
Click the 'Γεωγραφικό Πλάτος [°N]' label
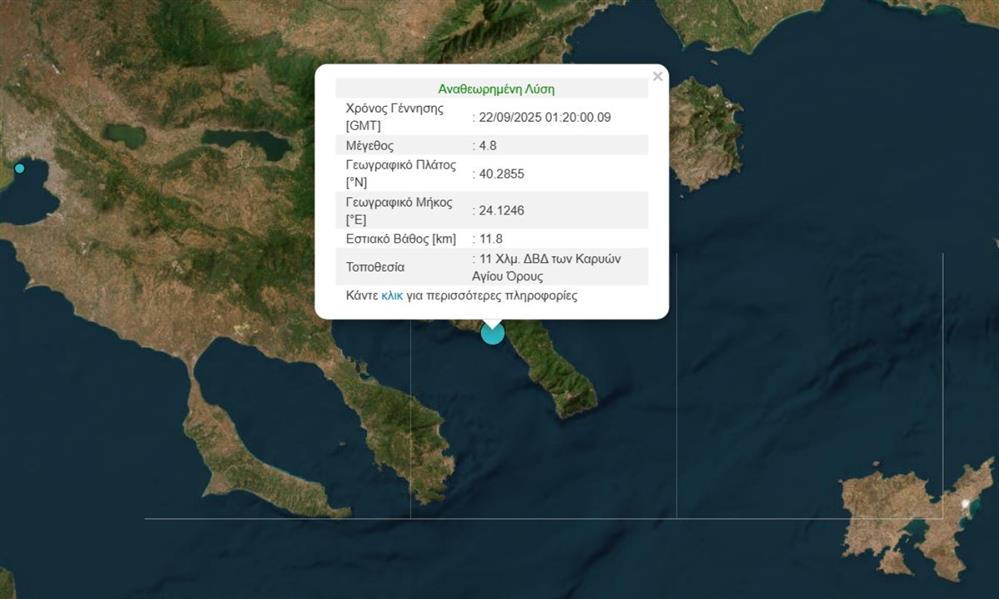pyautogui.click(x=400, y=174)
